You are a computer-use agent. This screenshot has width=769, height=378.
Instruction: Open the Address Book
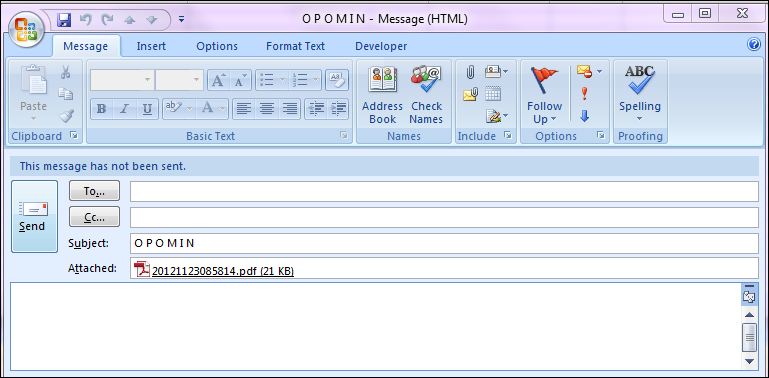382,95
